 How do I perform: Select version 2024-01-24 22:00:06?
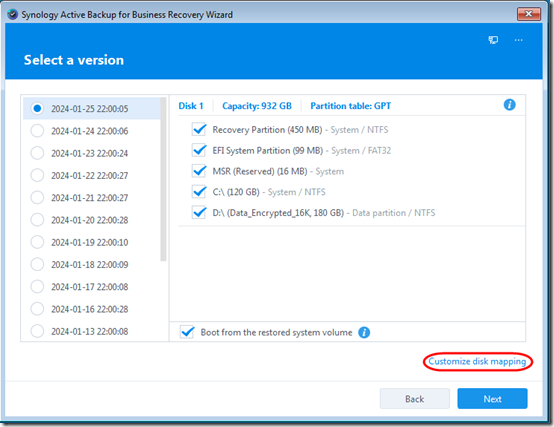(x=37, y=131)
